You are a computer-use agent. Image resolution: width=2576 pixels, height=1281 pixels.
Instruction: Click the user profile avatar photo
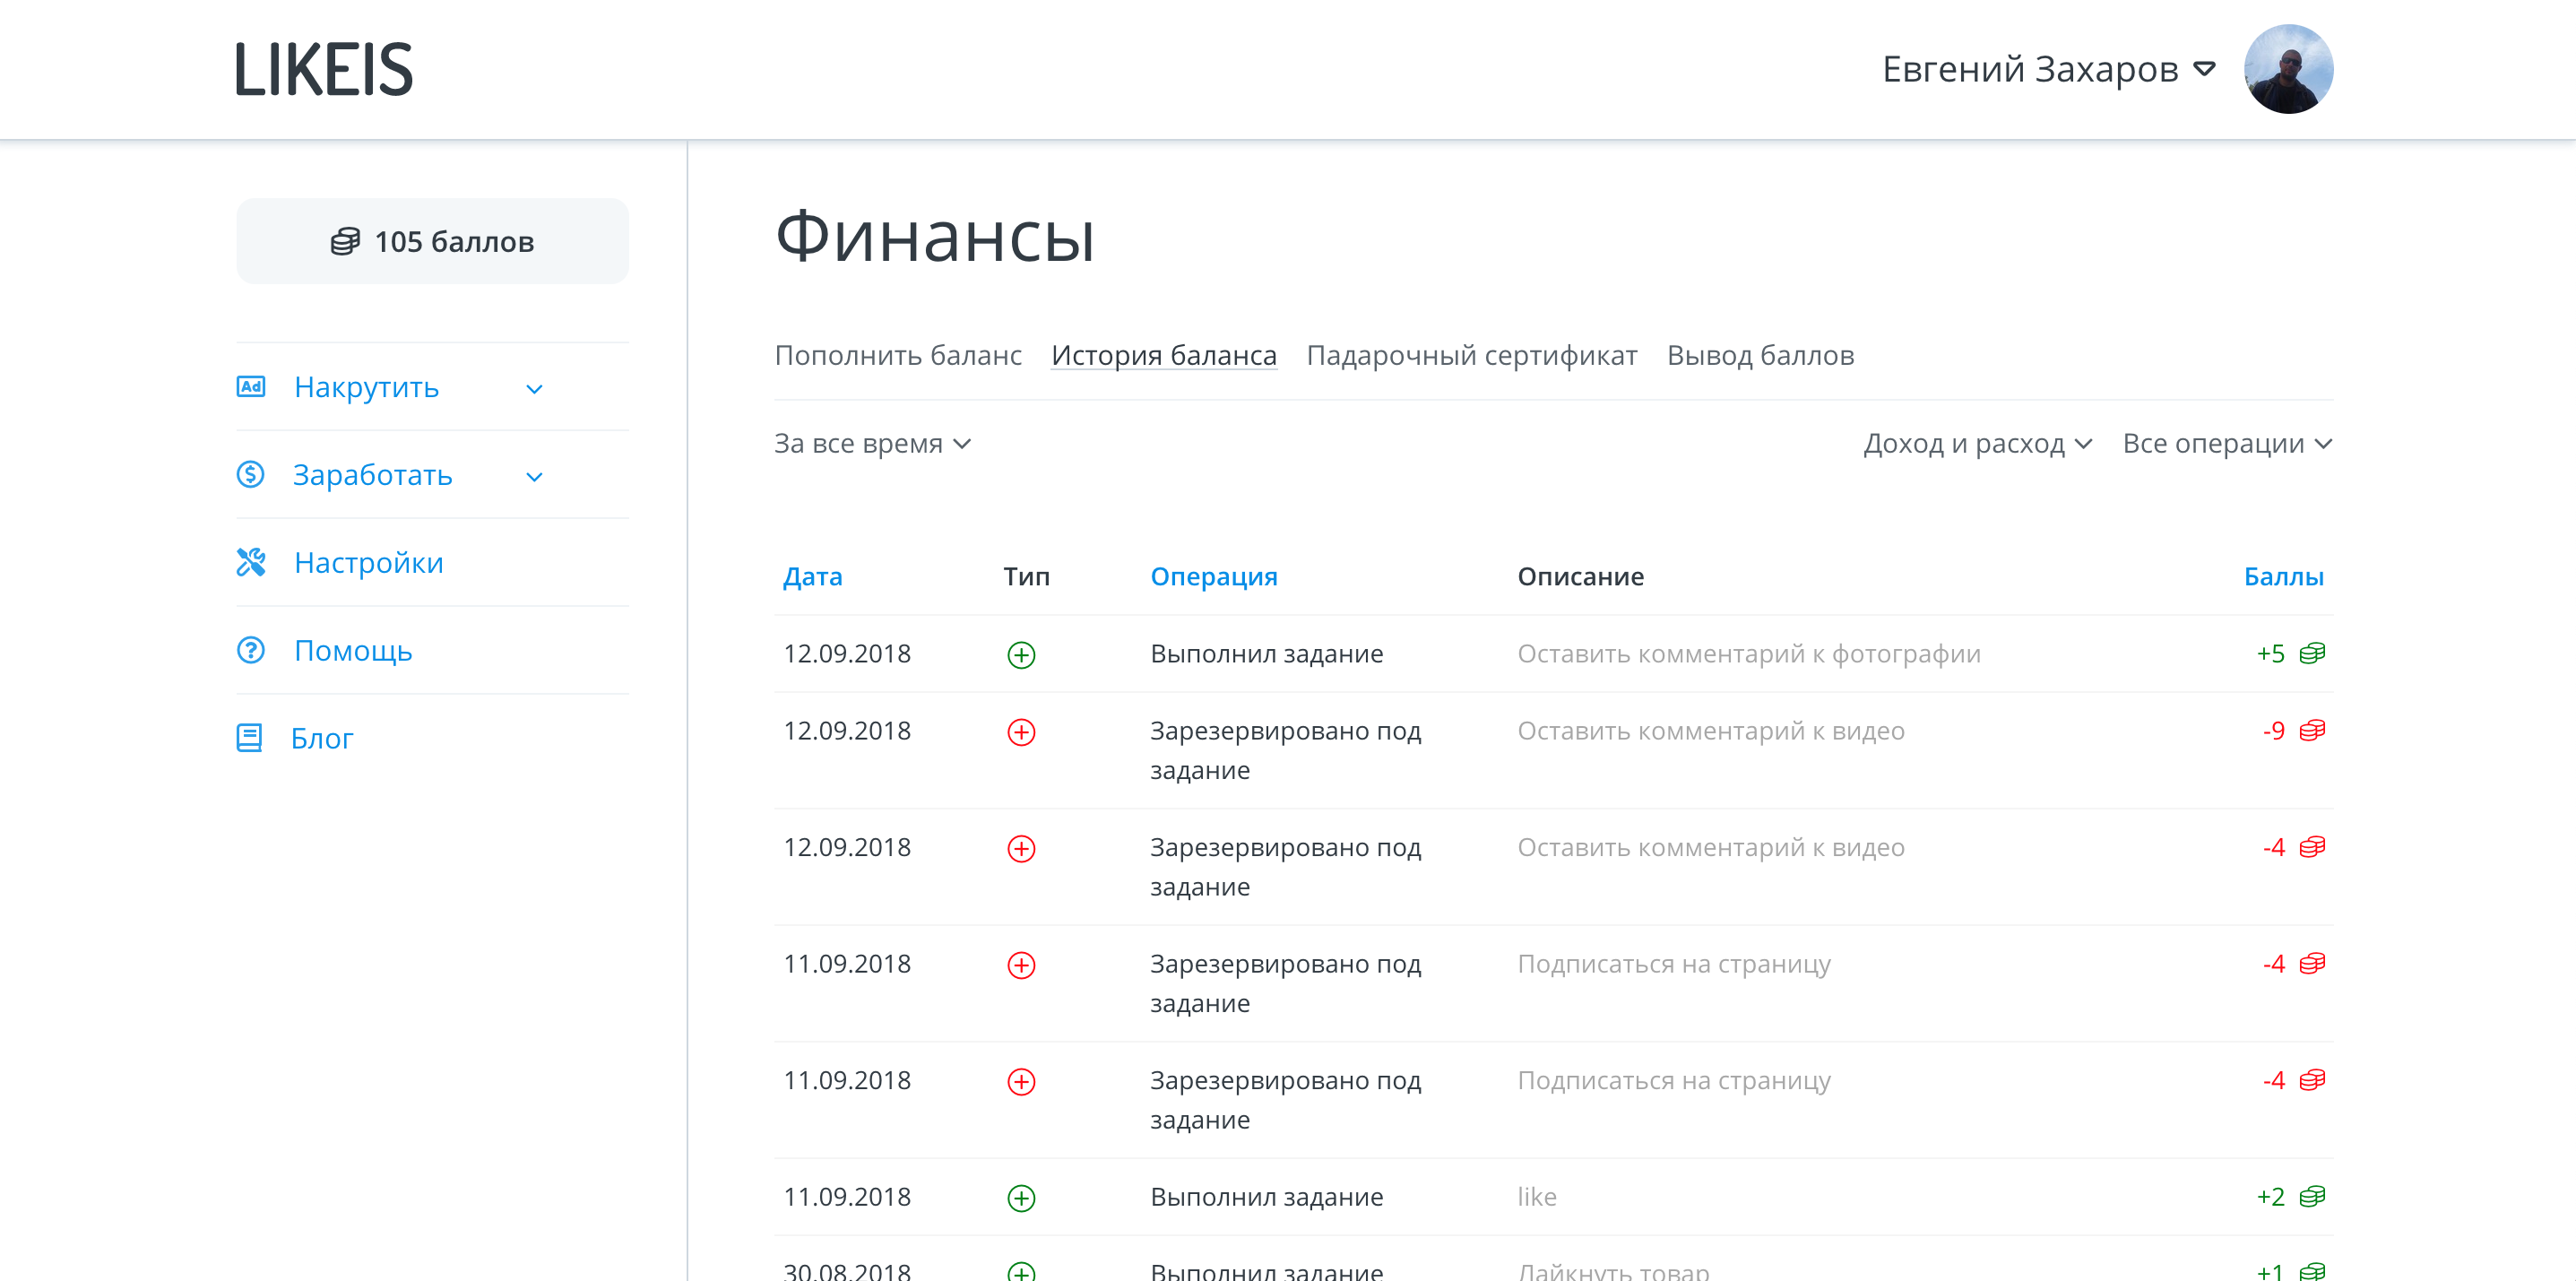pyautogui.click(x=2288, y=69)
